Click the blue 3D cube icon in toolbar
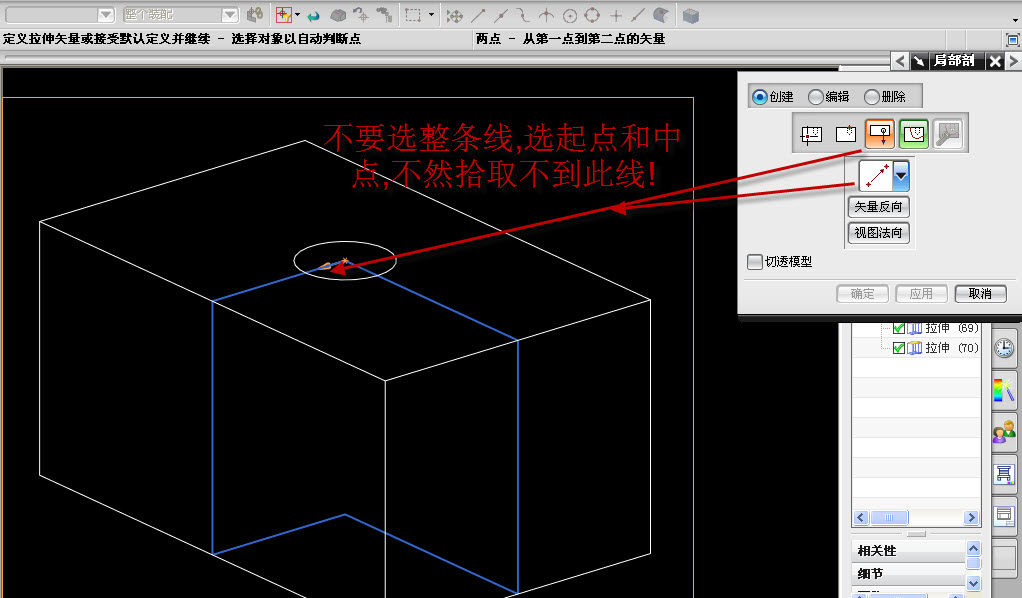Viewport: 1022px width, 598px height. pos(691,15)
